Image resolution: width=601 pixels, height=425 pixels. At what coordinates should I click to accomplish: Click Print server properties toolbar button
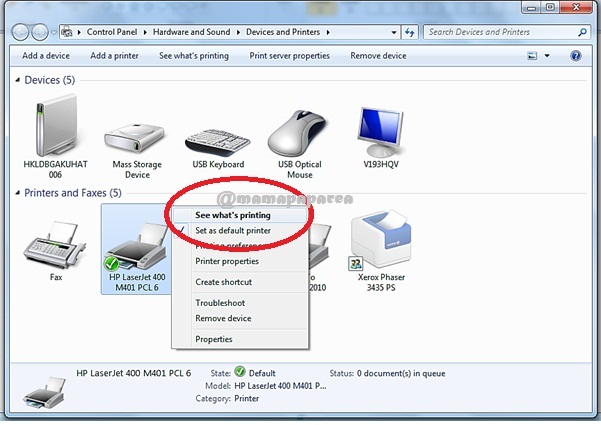point(289,56)
